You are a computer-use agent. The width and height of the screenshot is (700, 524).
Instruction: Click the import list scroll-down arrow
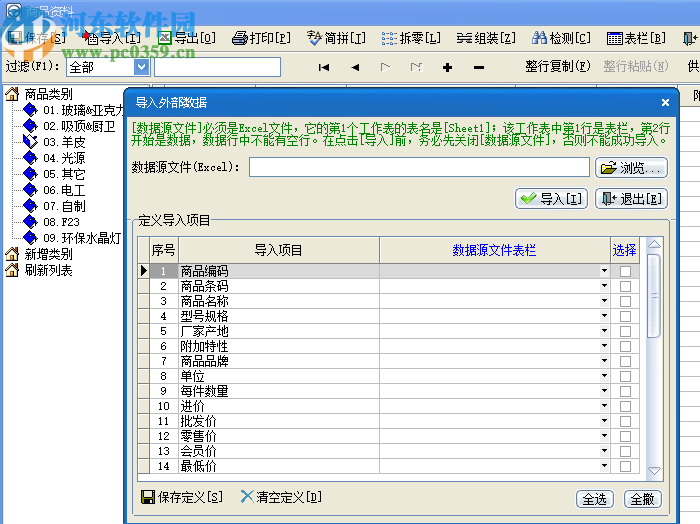(654, 470)
